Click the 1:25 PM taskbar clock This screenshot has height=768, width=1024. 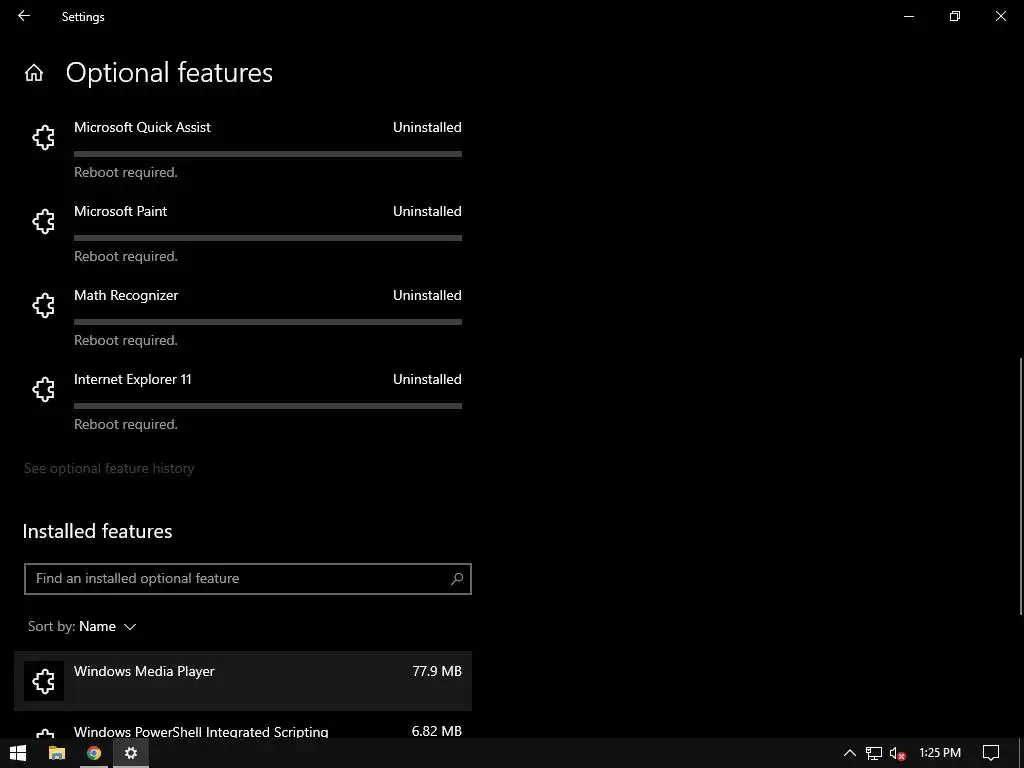pos(940,753)
